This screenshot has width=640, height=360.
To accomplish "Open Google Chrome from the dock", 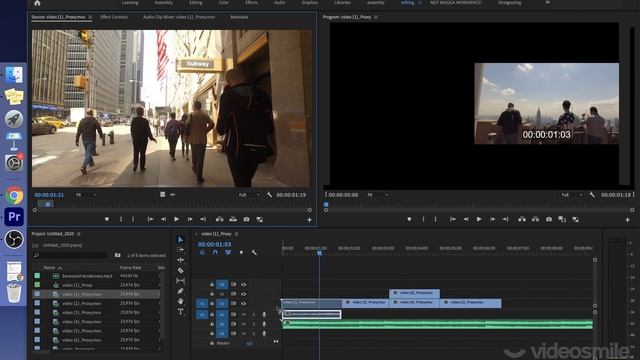I will point(14,196).
